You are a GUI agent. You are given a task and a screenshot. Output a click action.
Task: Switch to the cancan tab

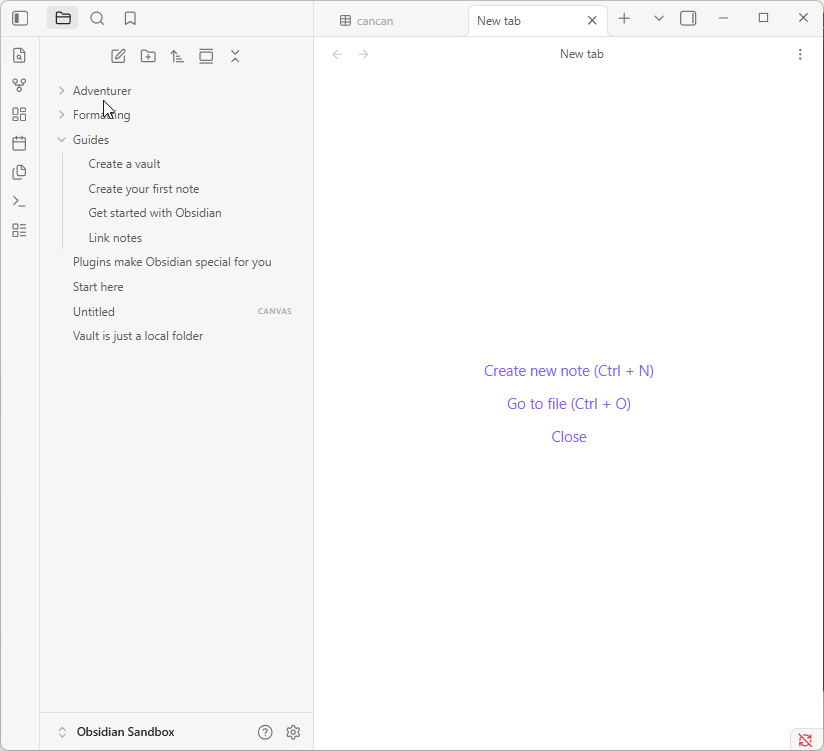tap(375, 21)
